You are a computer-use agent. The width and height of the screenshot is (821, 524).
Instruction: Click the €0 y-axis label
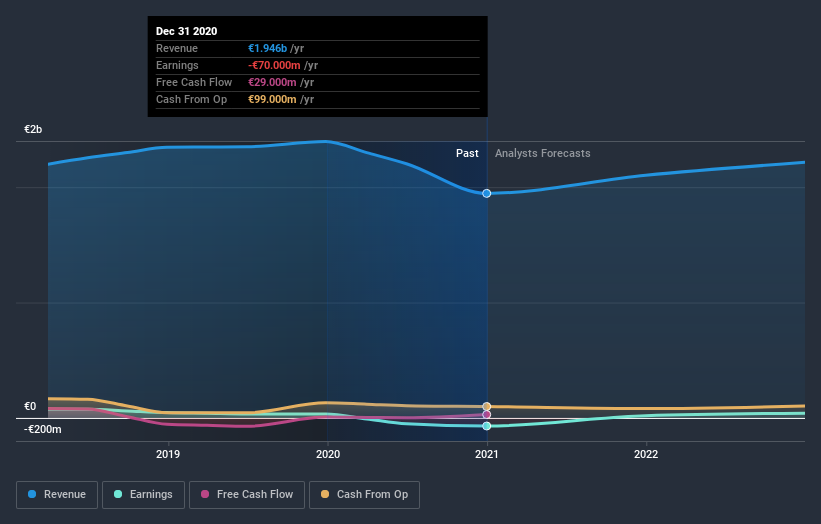[30, 406]
